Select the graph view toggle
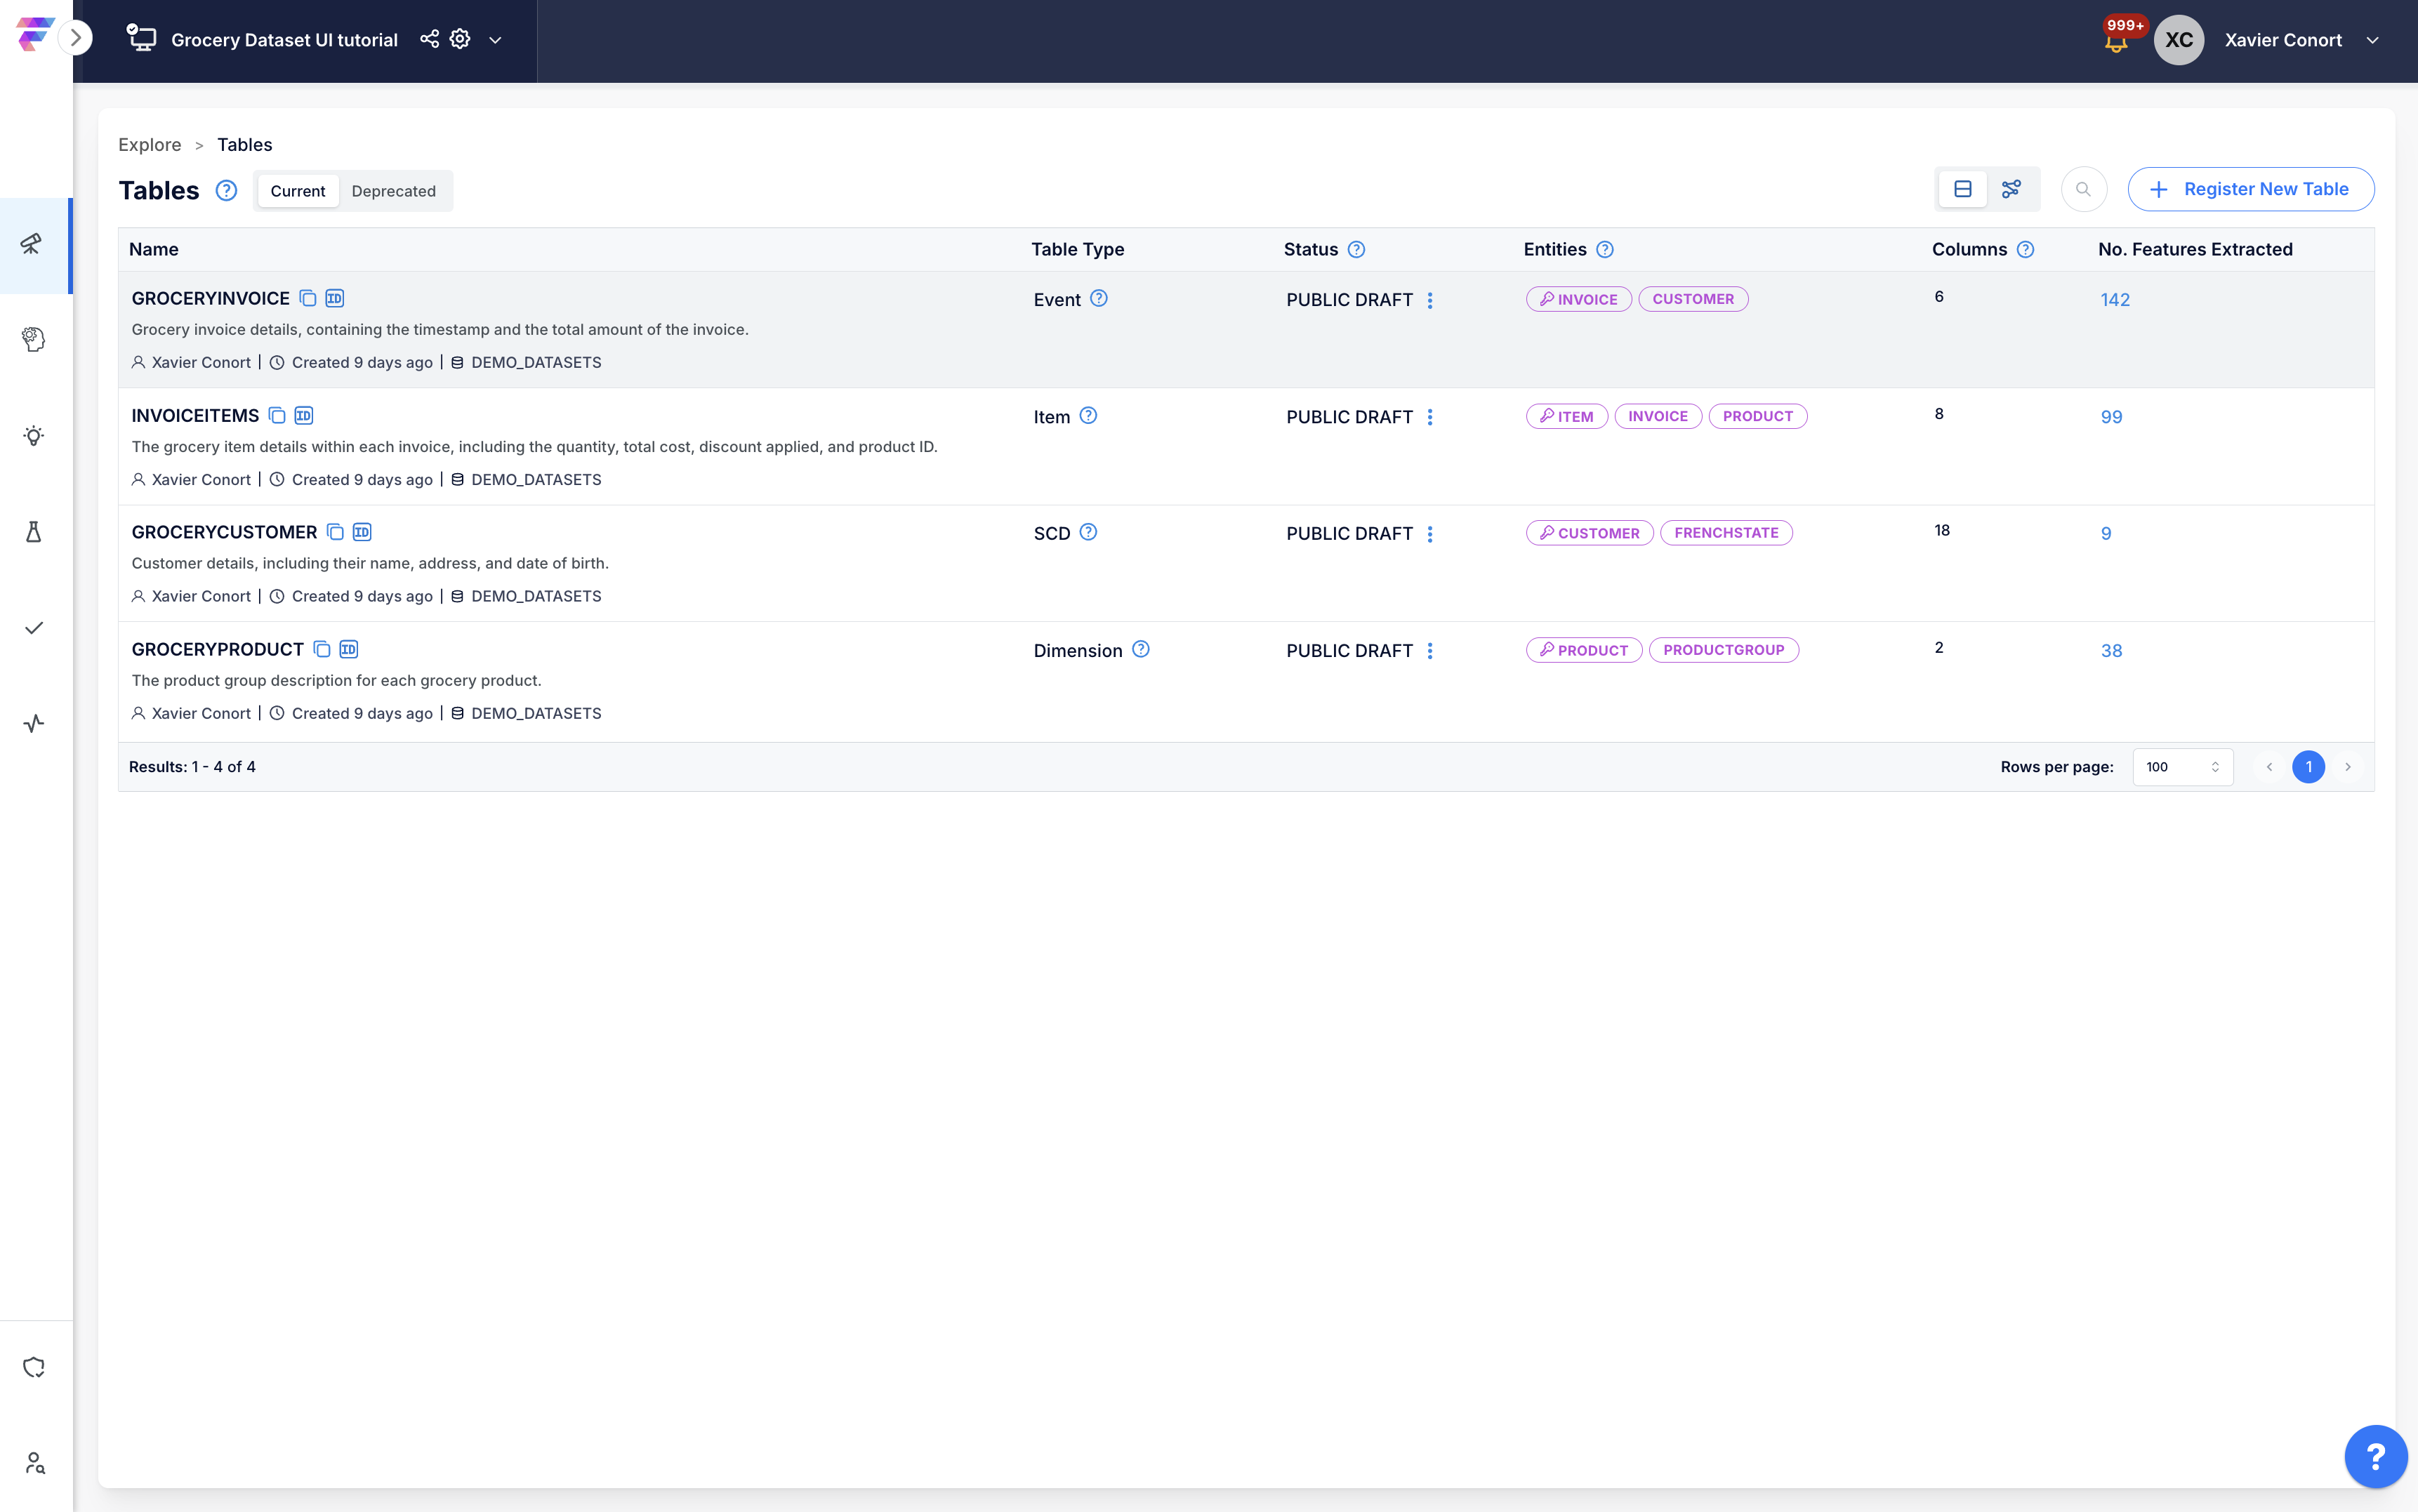Image resolution: width=2418 pixels, height=1512 pixels. coord(2011,189)
